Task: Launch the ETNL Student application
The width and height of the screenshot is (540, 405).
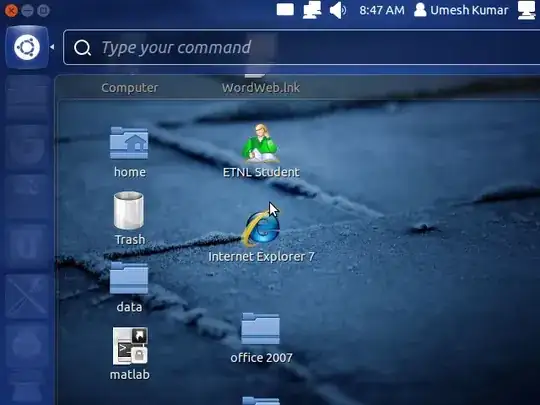Action: click(261, 143)
